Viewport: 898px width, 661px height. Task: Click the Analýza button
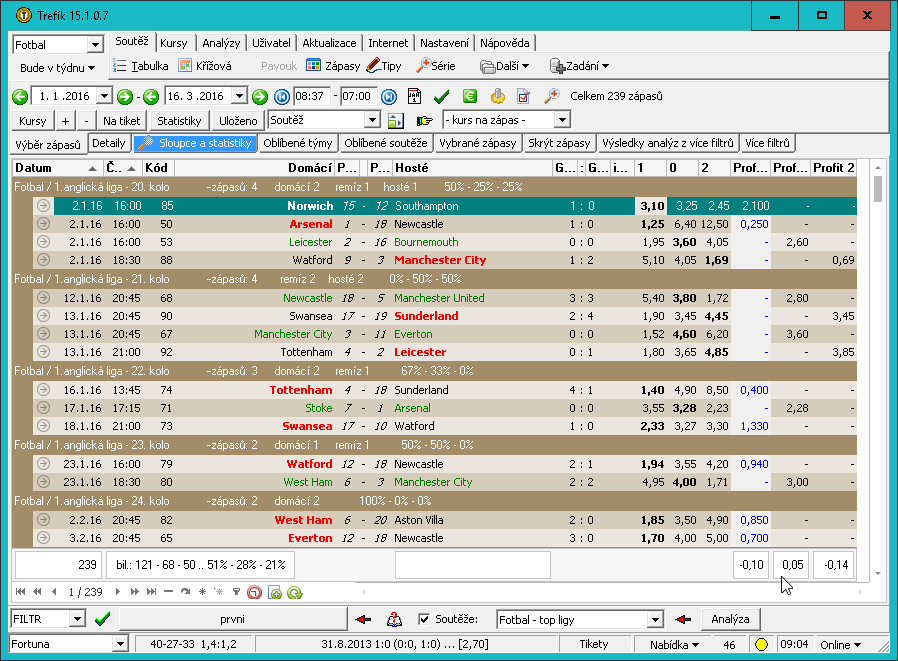[730, 619]
